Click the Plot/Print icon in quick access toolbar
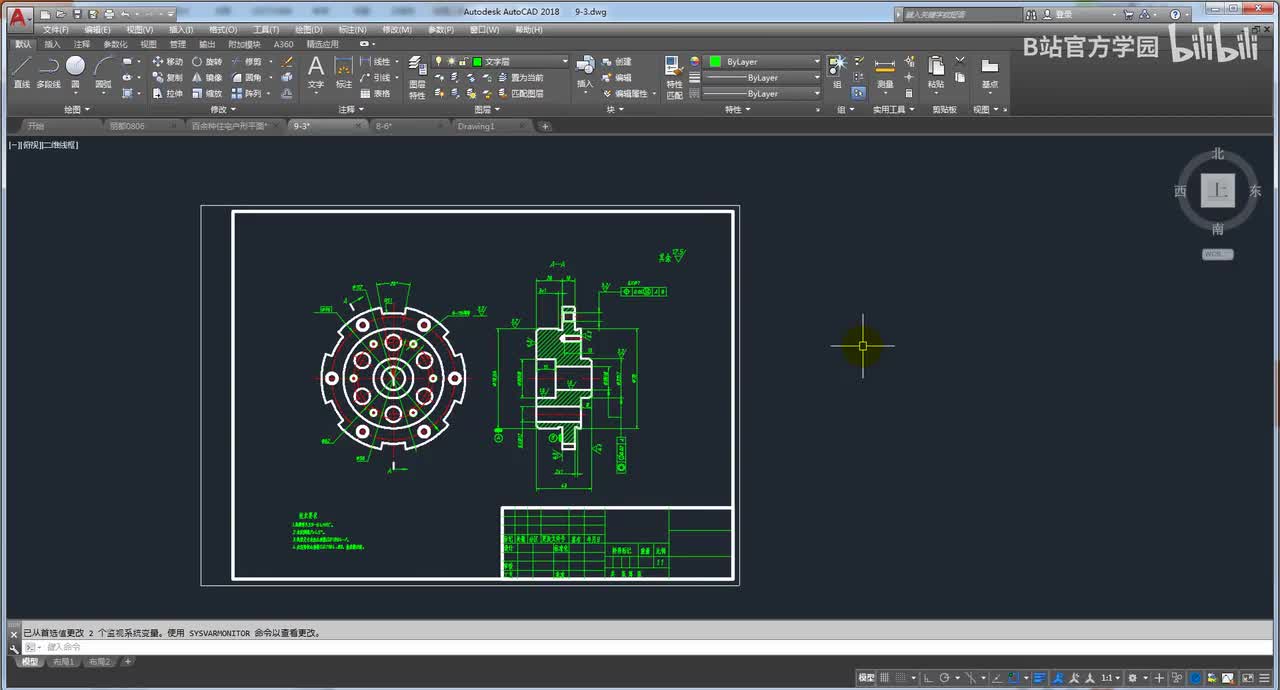The width and height of the screenshot is (1280, 690). coord(108,15)
